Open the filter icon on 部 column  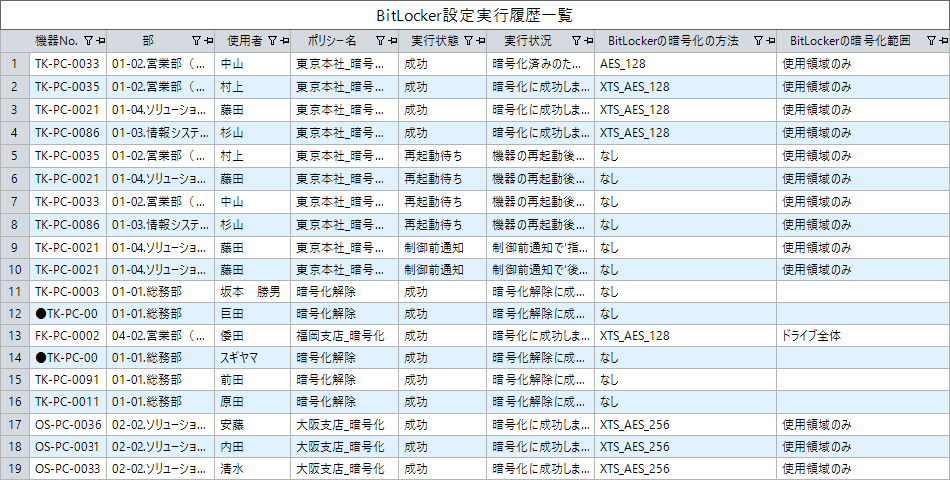(x=196, y=41)
